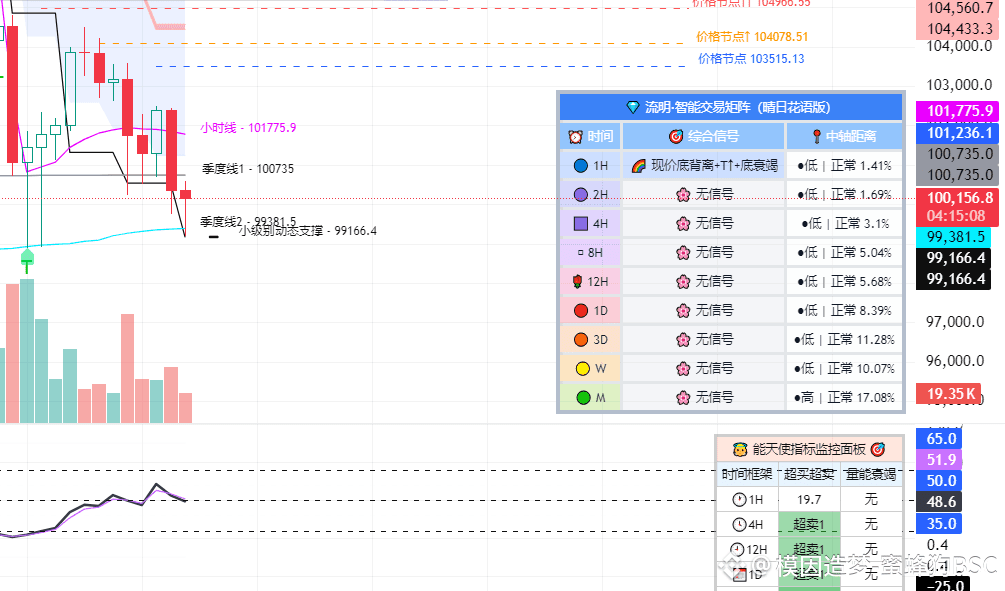The height and width of the screenshot is (591, 1005).
Task: Click the flower icon in 8H signal cell
Action: pos(683,253)
